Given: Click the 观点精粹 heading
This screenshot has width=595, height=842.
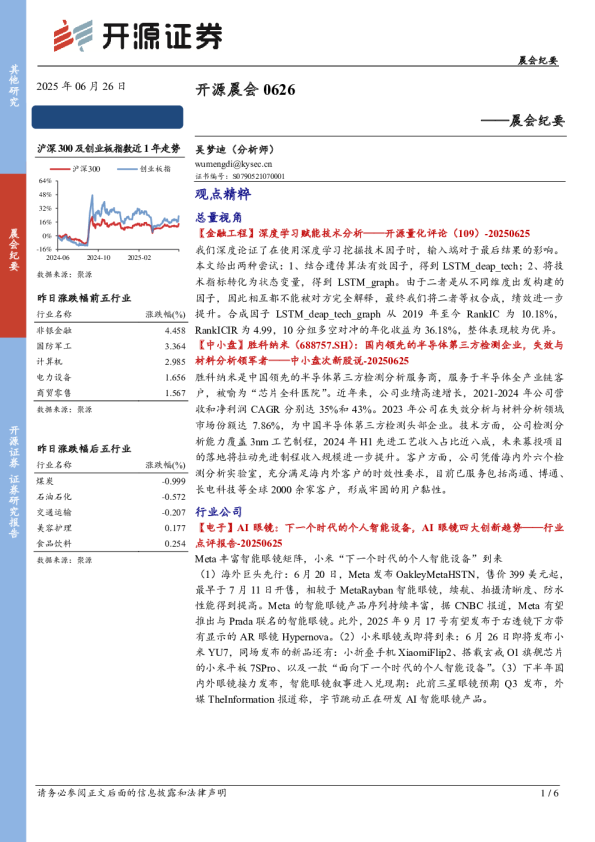Looking at the screenshot, I should coord(223,194).
